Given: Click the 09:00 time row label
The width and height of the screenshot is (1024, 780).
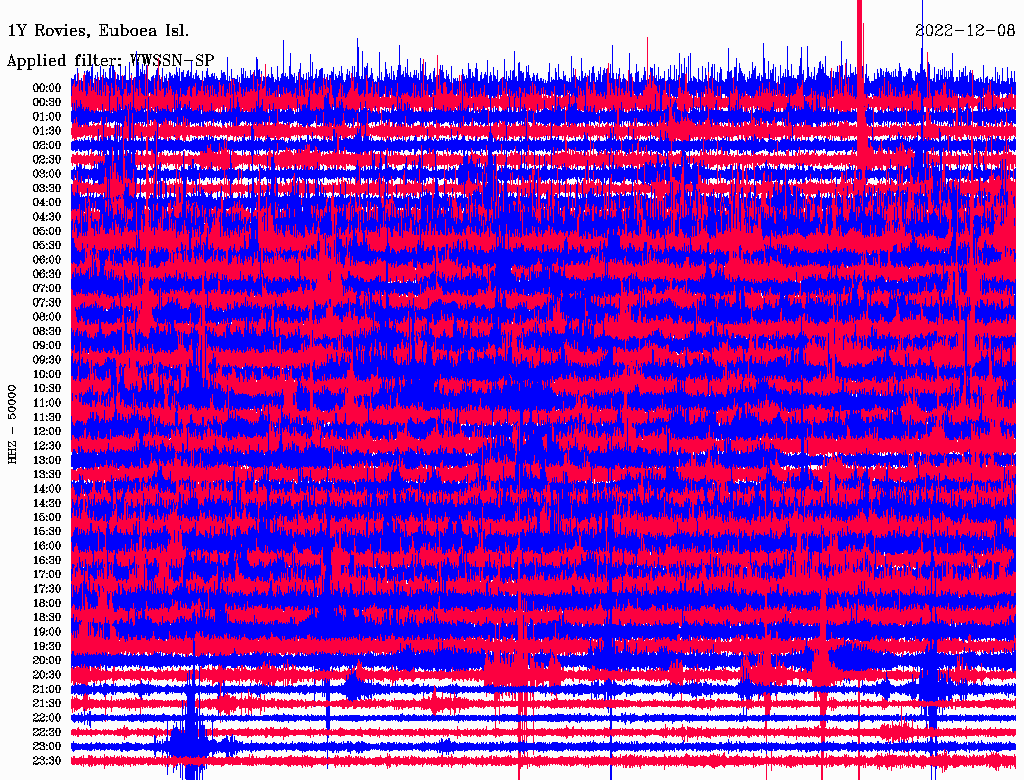Looking at the screenshot, I should pyautogui.click(x=47, y=346).
